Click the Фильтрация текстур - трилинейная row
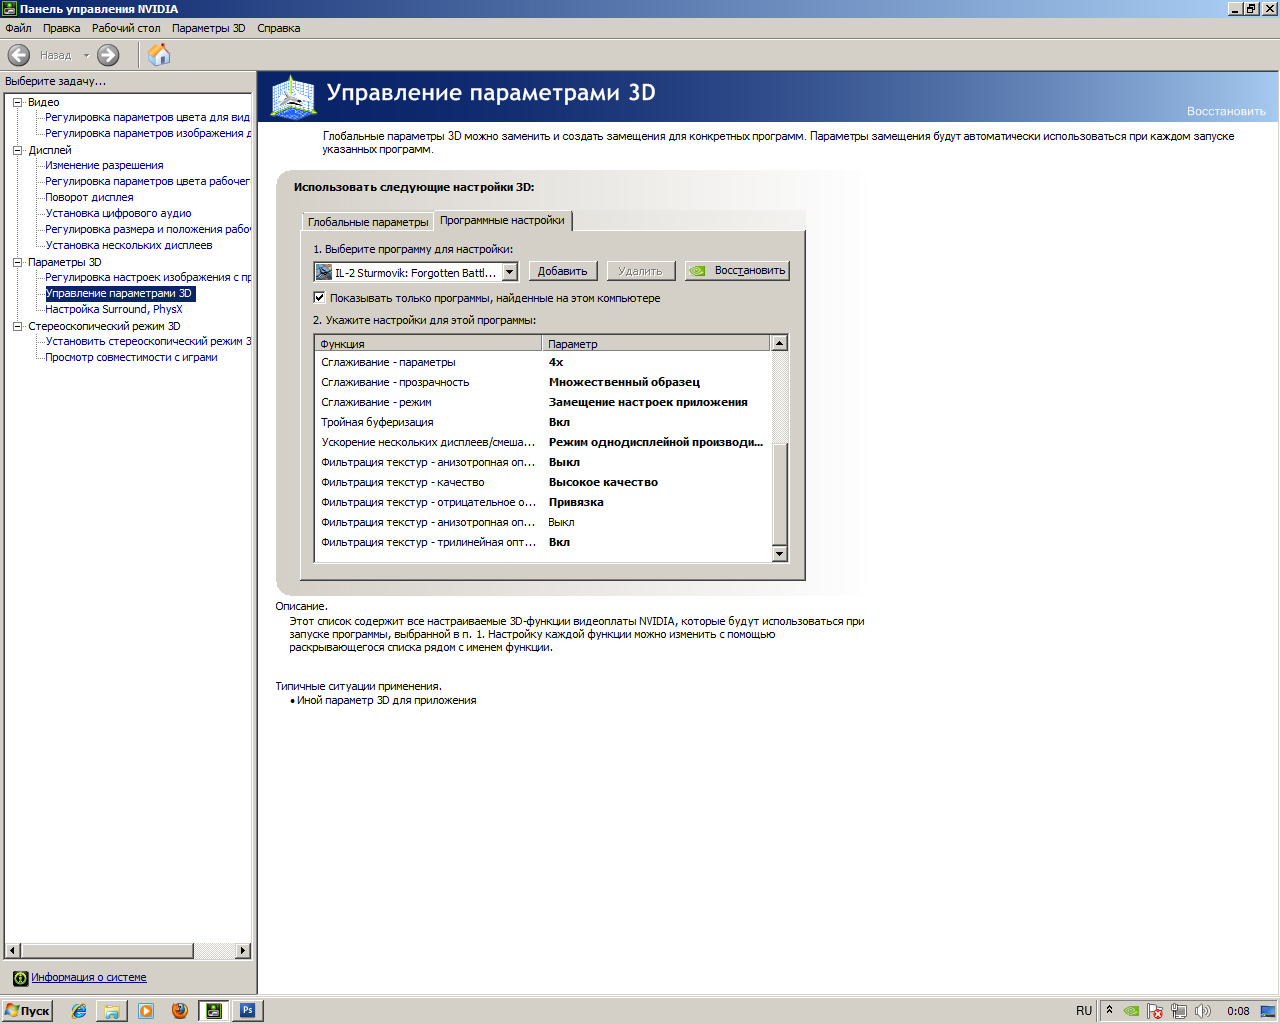Viewport: 1280px width, 1024px height. coord(543,542)
